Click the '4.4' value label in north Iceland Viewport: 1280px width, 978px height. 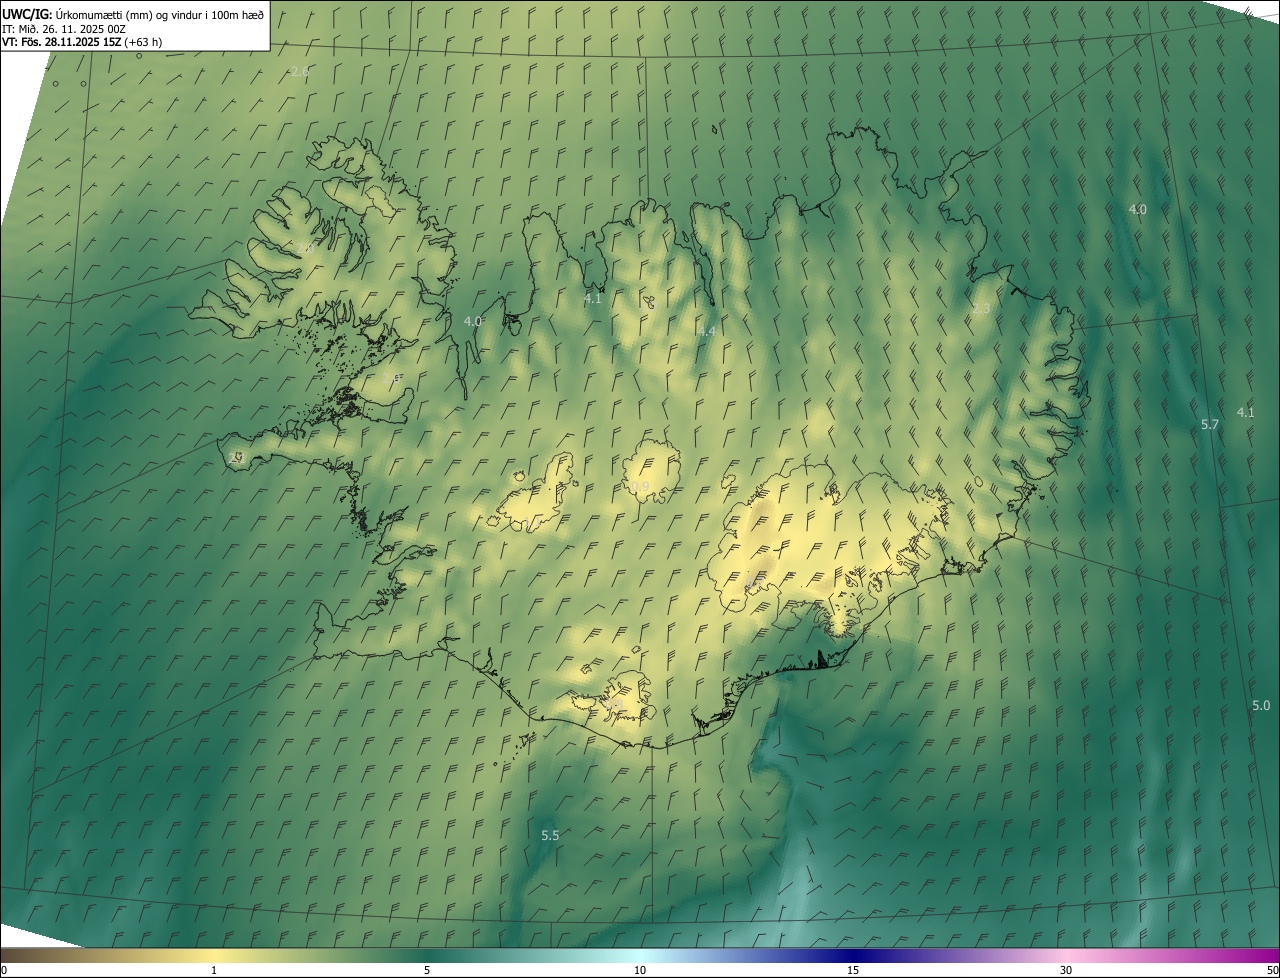pyautogui.click(x=707, y=331)
